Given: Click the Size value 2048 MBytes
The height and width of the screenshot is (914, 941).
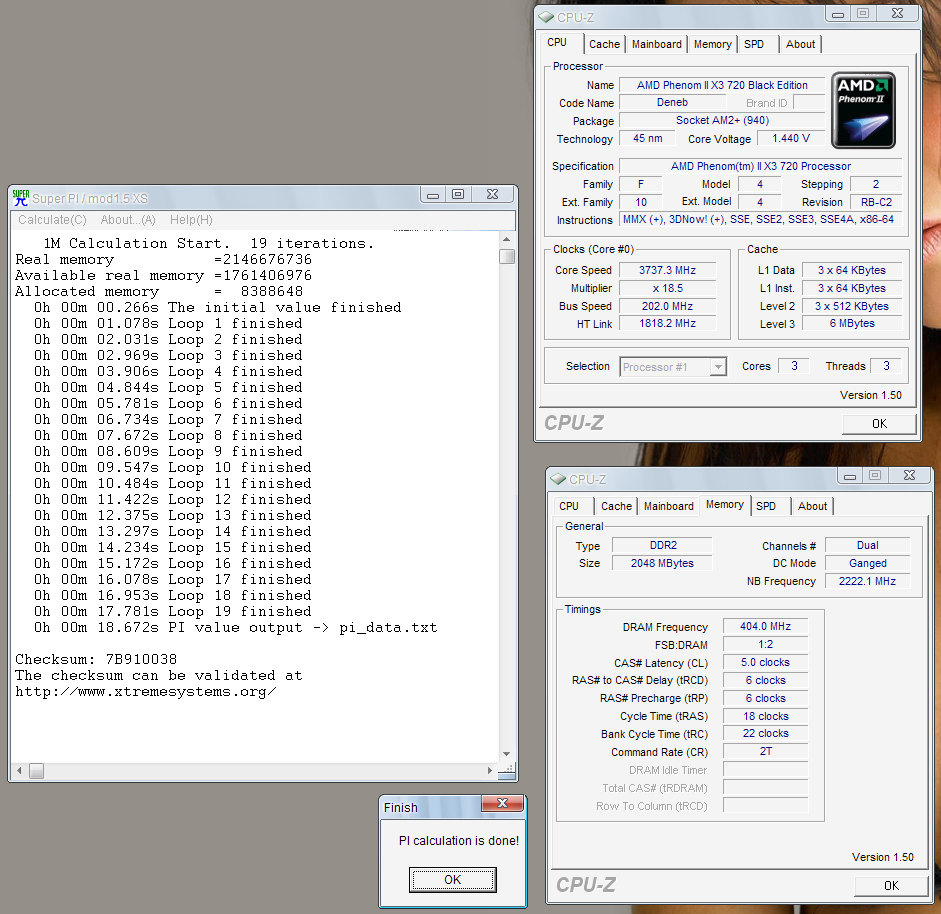Looking at the screenshot, I should coord(663,563).
